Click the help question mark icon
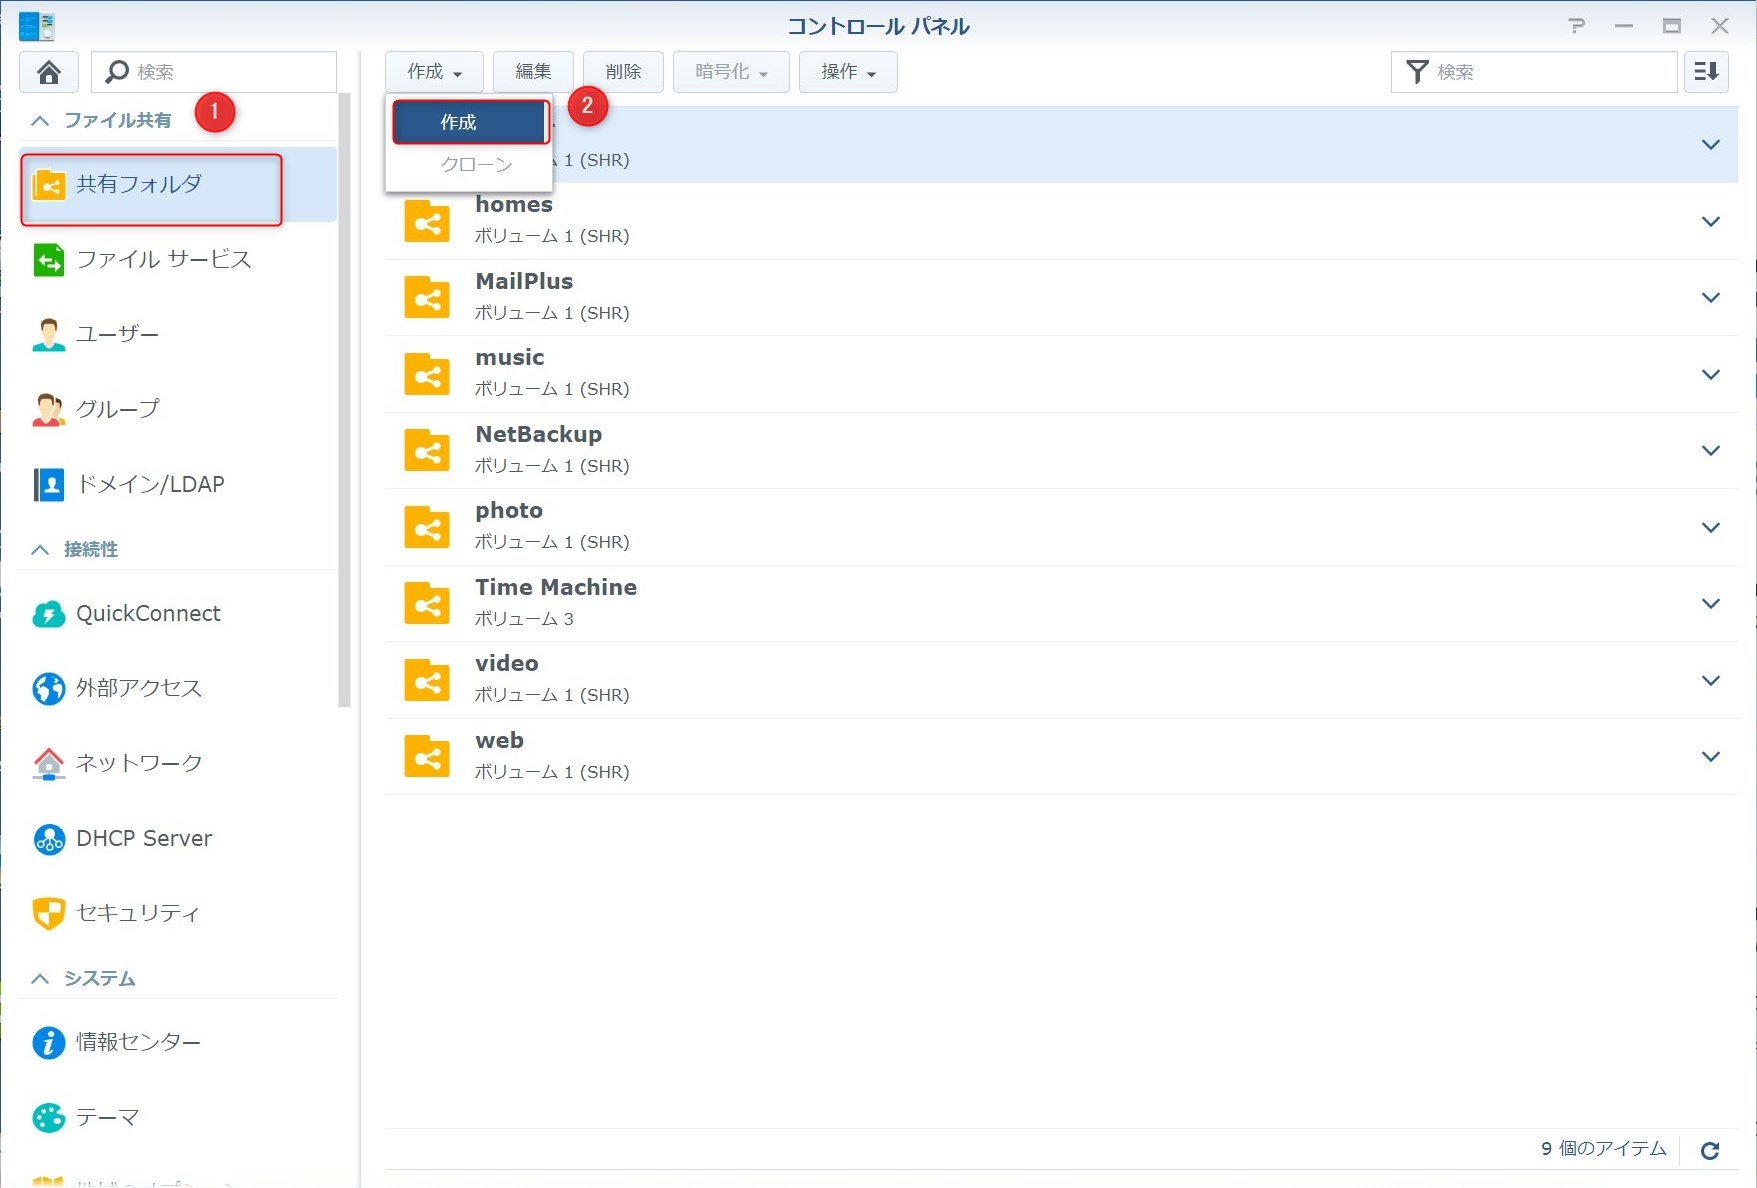Image resolution: width=1757 pixels, height=1188 pixels. pyautogui.click(x=1577, y=26)
